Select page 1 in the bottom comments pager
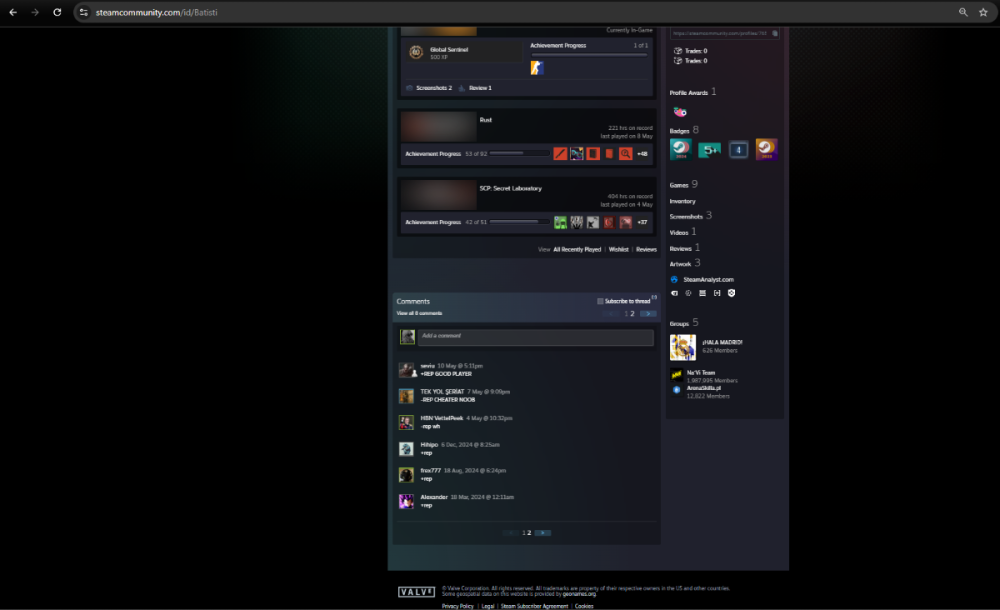This screenshot has height=610, width=1000. coord(524,533)
